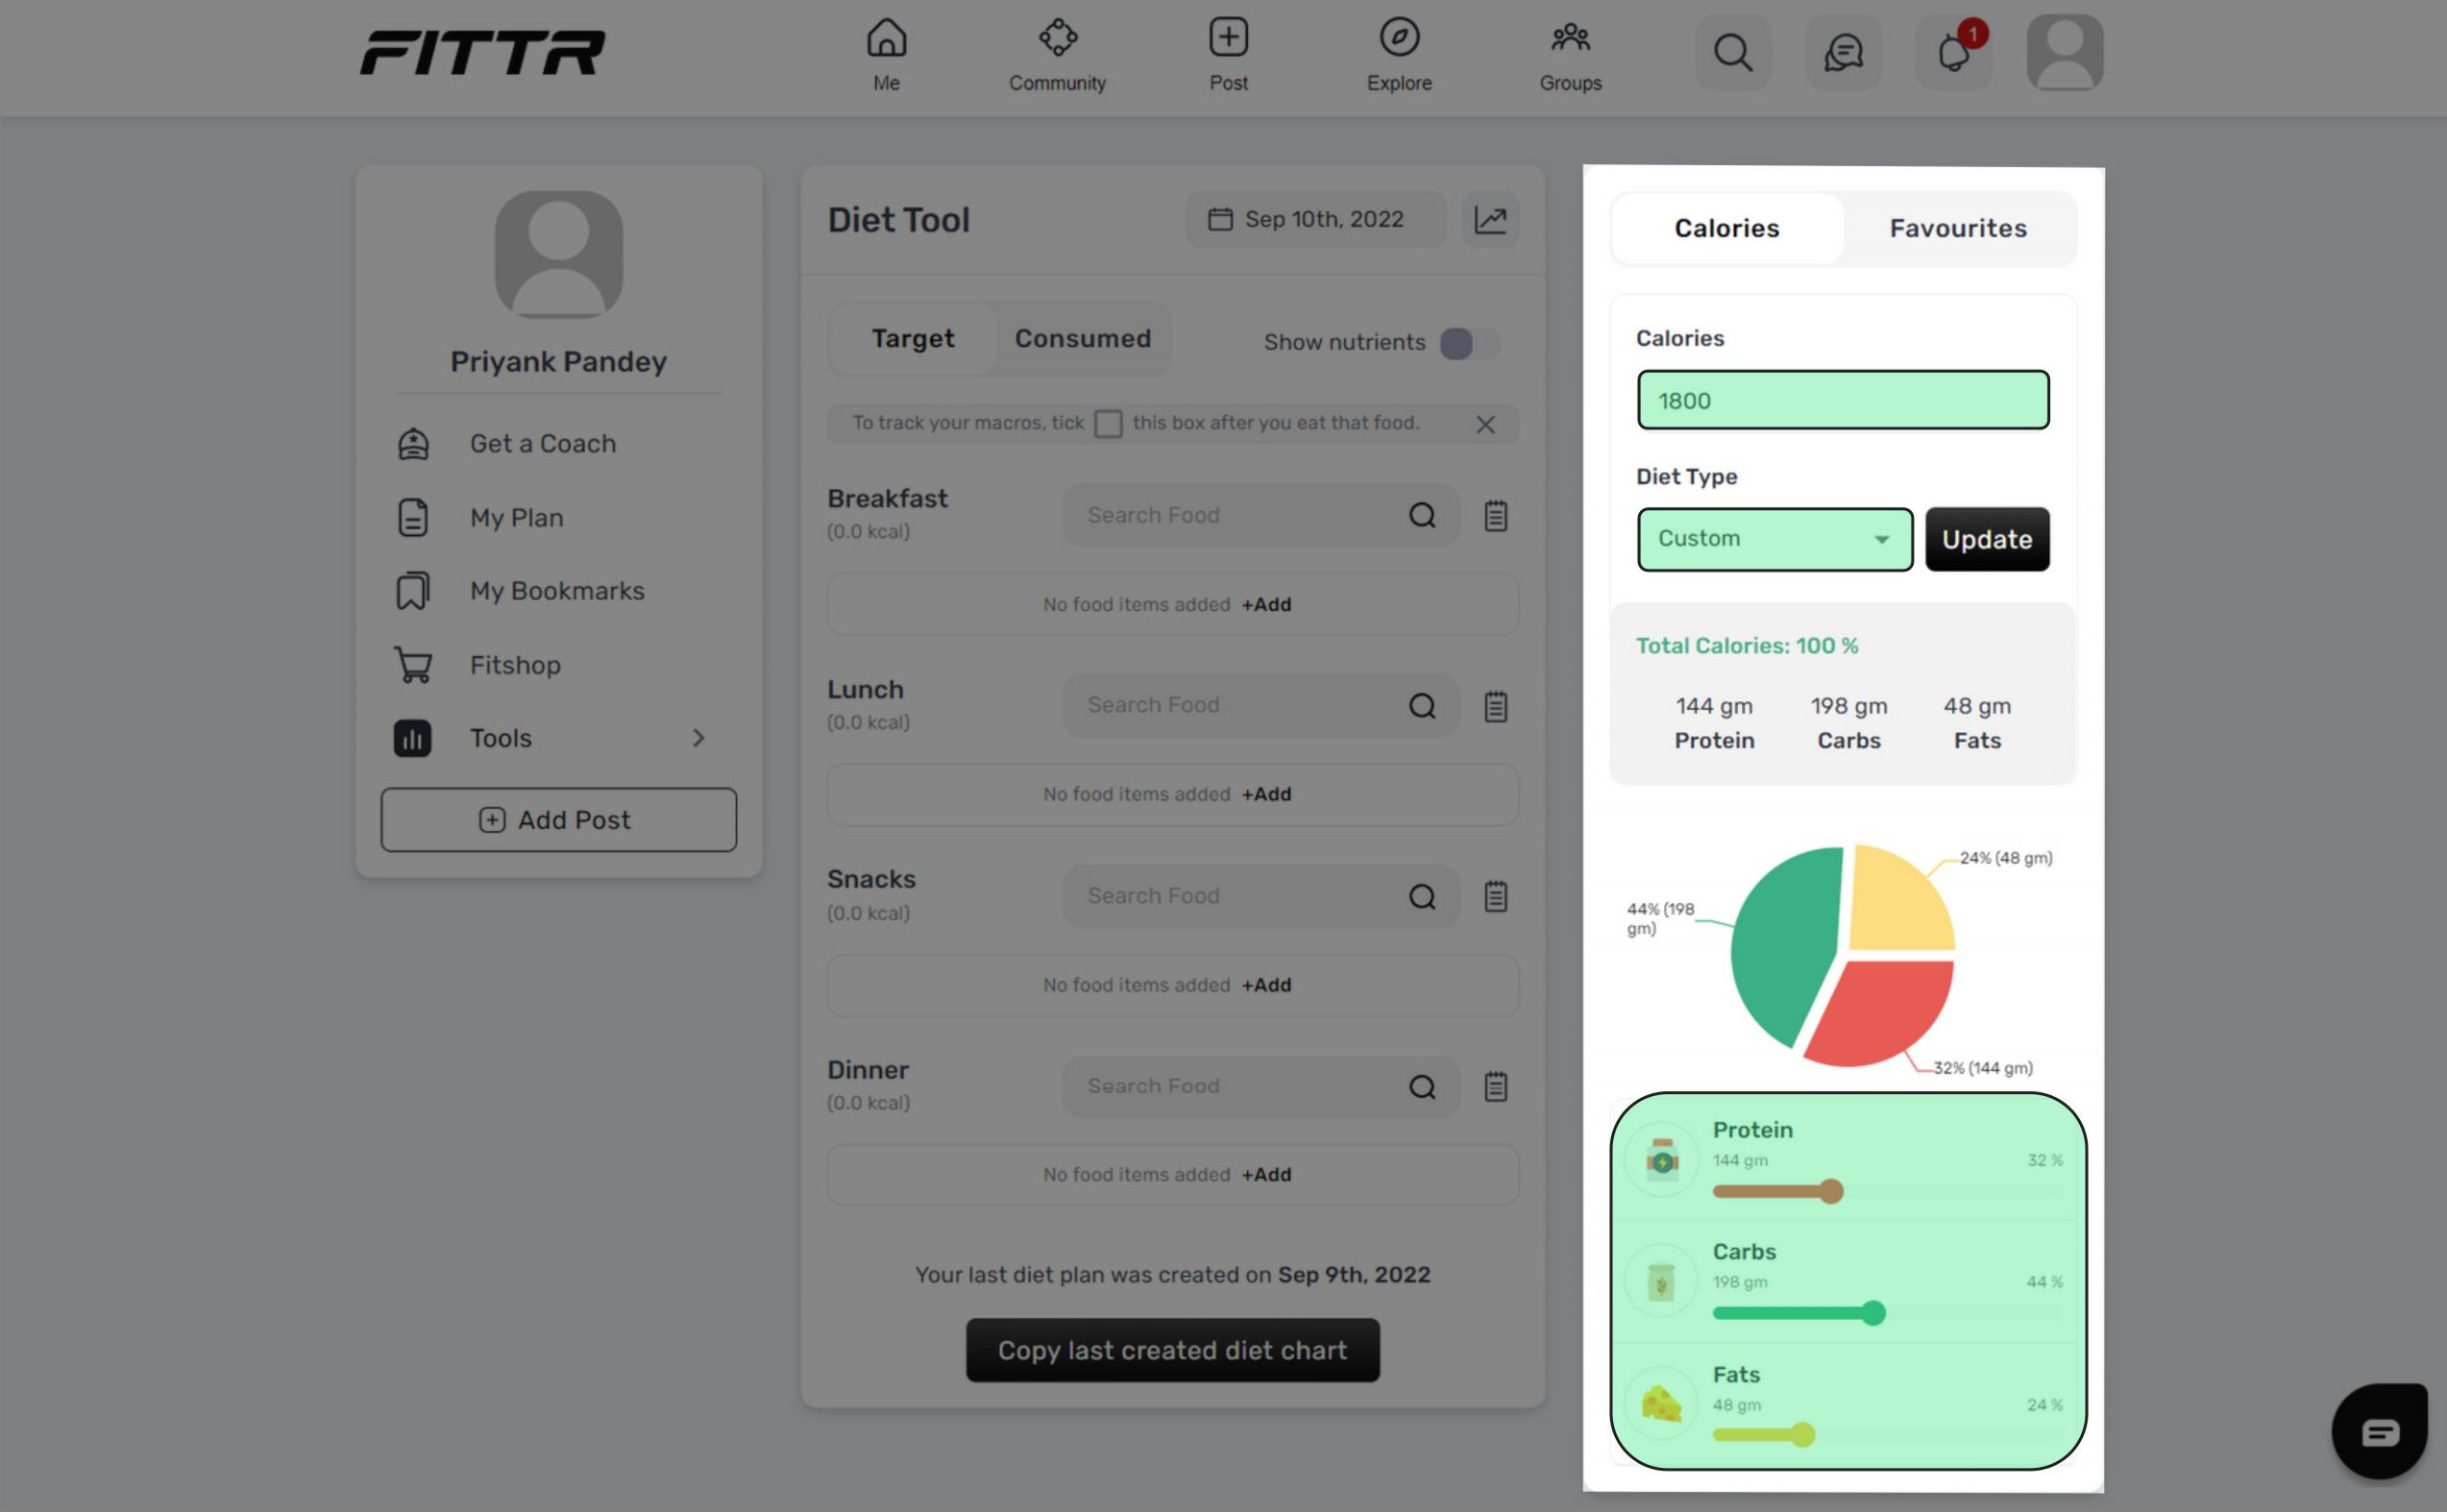
Task: Dismiss the macro tracking hint banner
Action: pyautogui.click(x=1485, y=425)
